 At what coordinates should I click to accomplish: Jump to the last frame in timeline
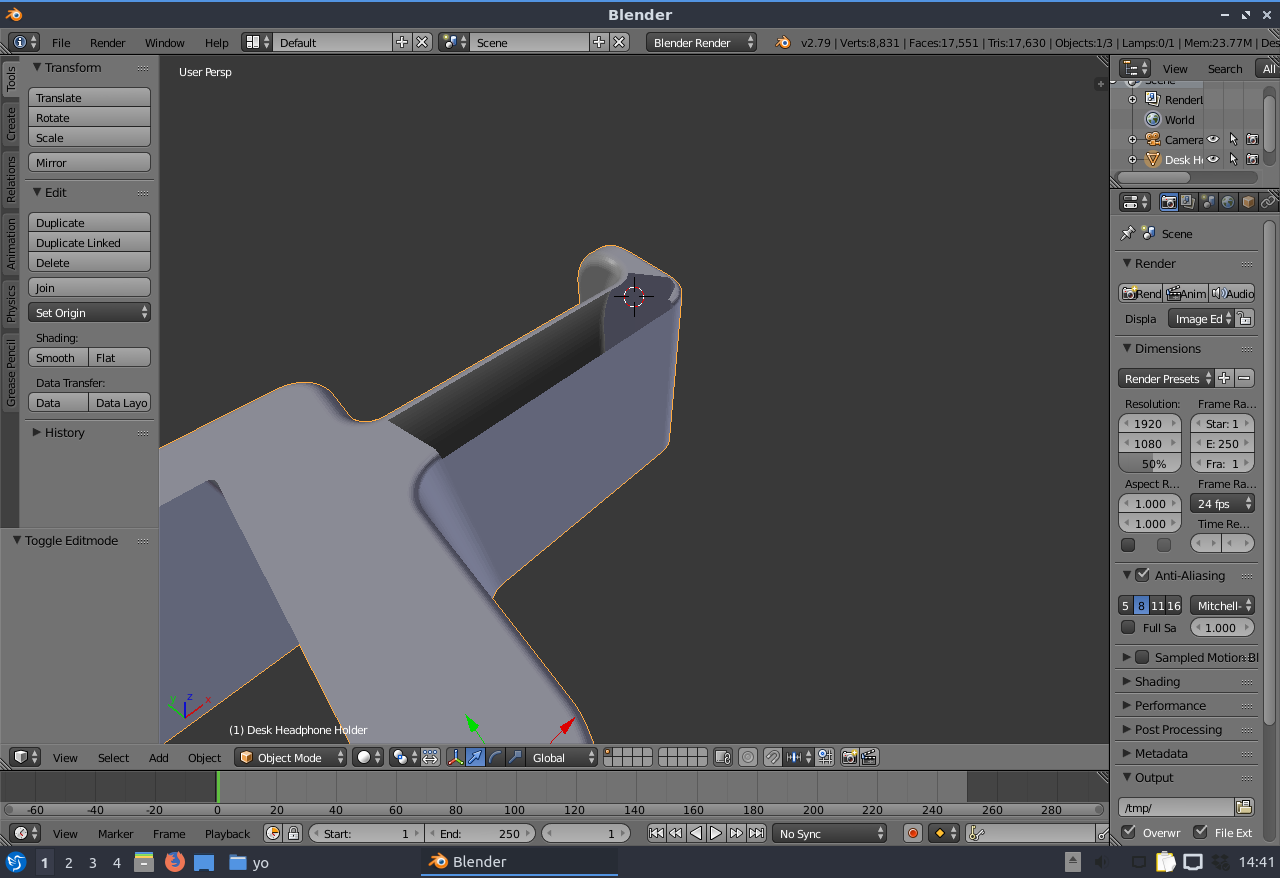[x=757, y=833]
